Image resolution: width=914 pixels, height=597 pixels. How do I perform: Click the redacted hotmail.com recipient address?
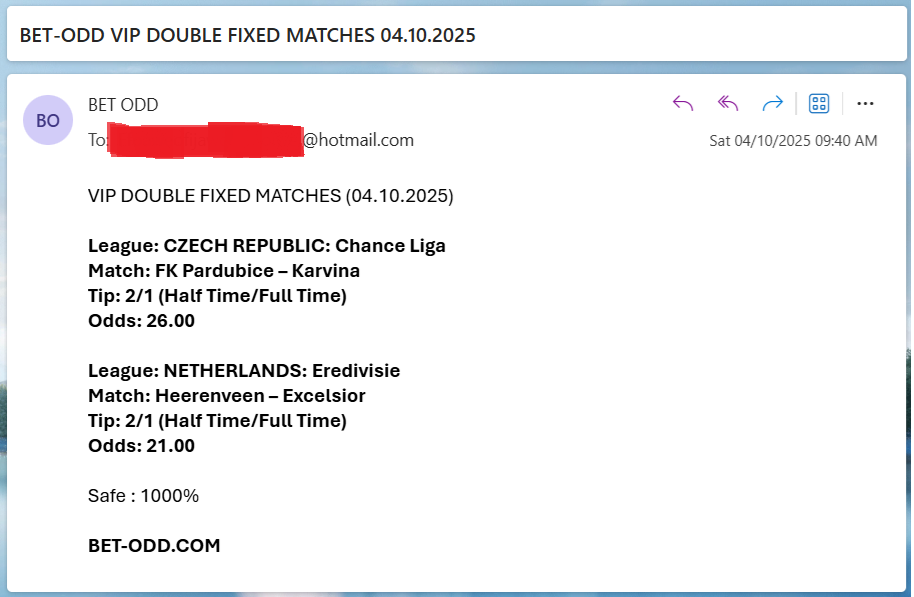pyautogui.click(x=260, y=140)
